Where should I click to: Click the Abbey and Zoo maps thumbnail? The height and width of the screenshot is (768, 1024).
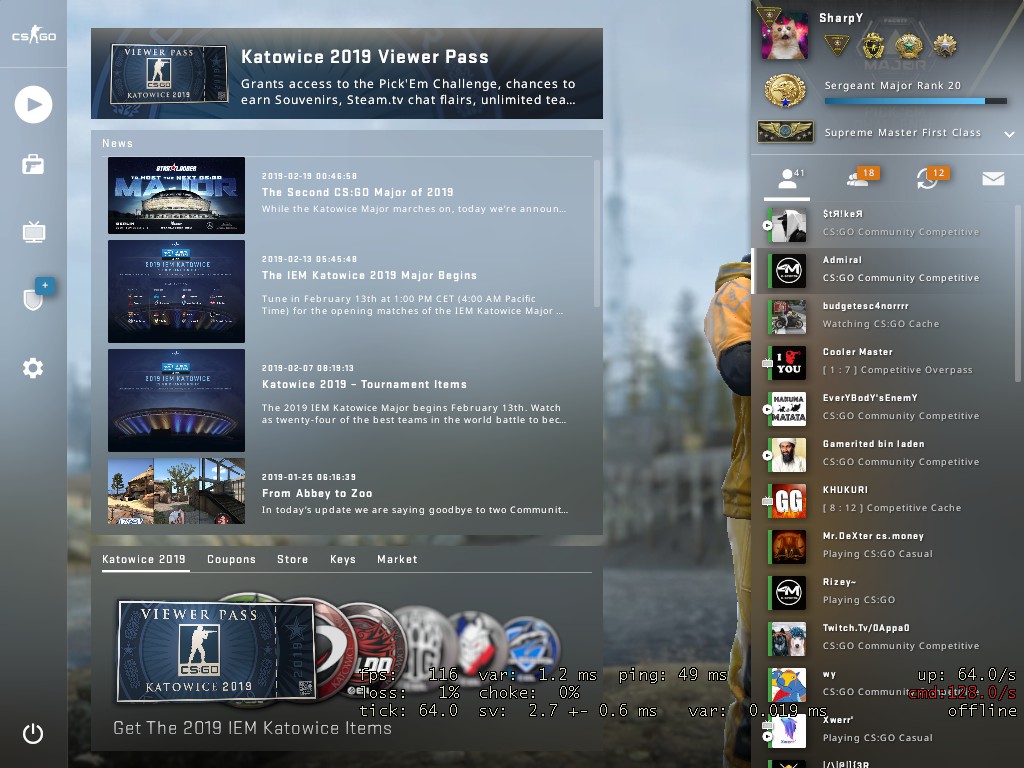click(176, 491)
